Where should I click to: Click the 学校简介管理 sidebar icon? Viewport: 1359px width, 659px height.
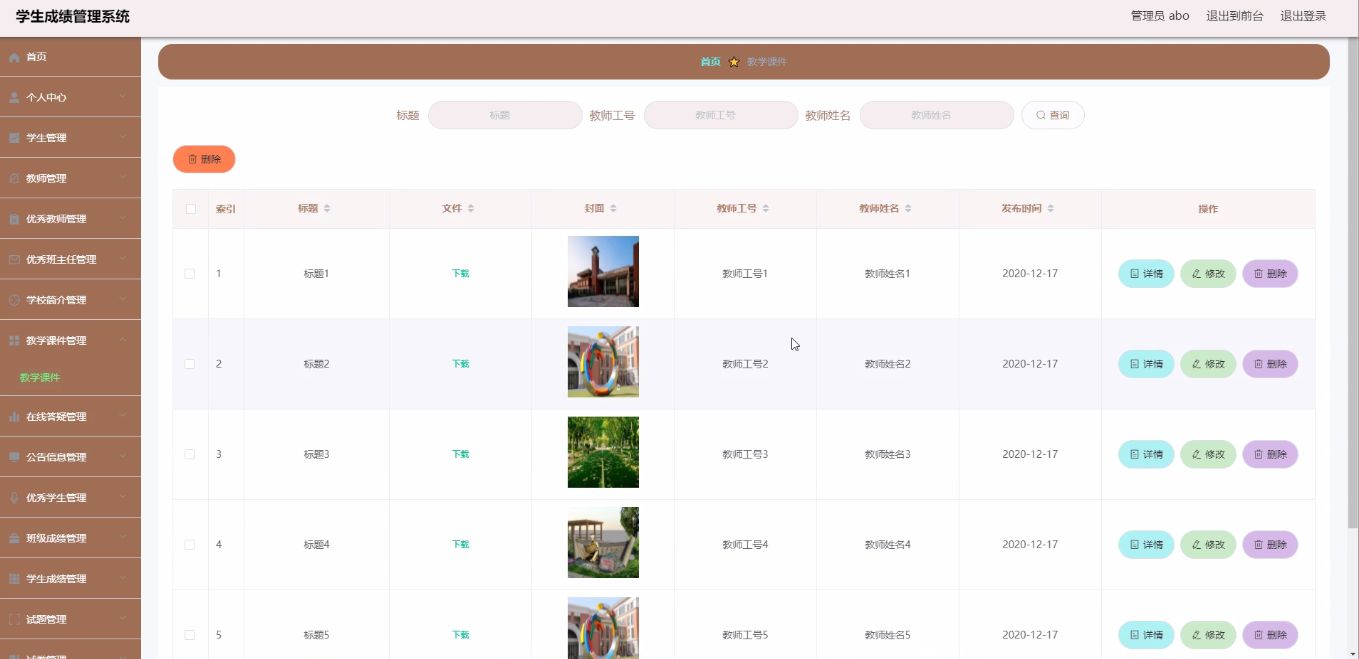coord(14,300)
